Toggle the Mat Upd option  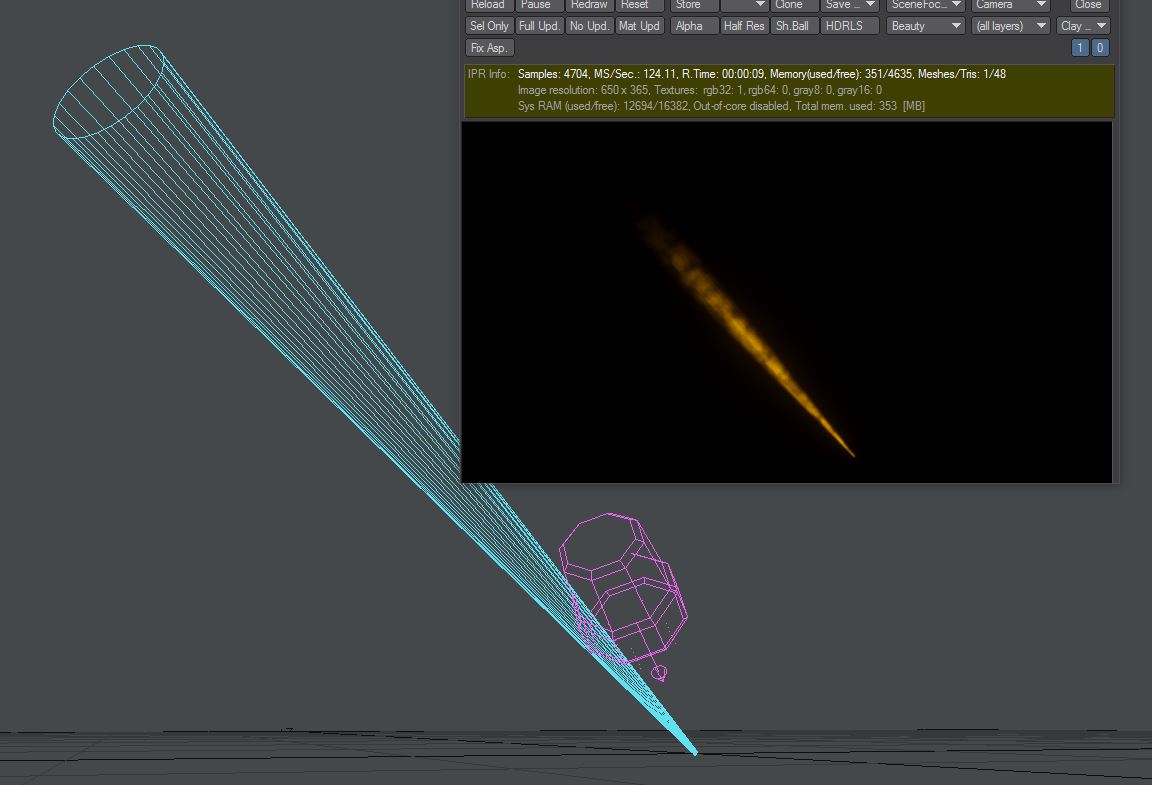click(639, 26)
